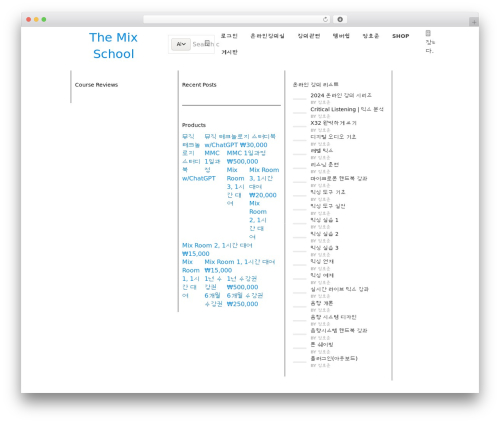The width and height of the screenshot is (500, 423).
Task: Open the 음향시스템 핸드북 강좌 course
Action: point(339,331)
